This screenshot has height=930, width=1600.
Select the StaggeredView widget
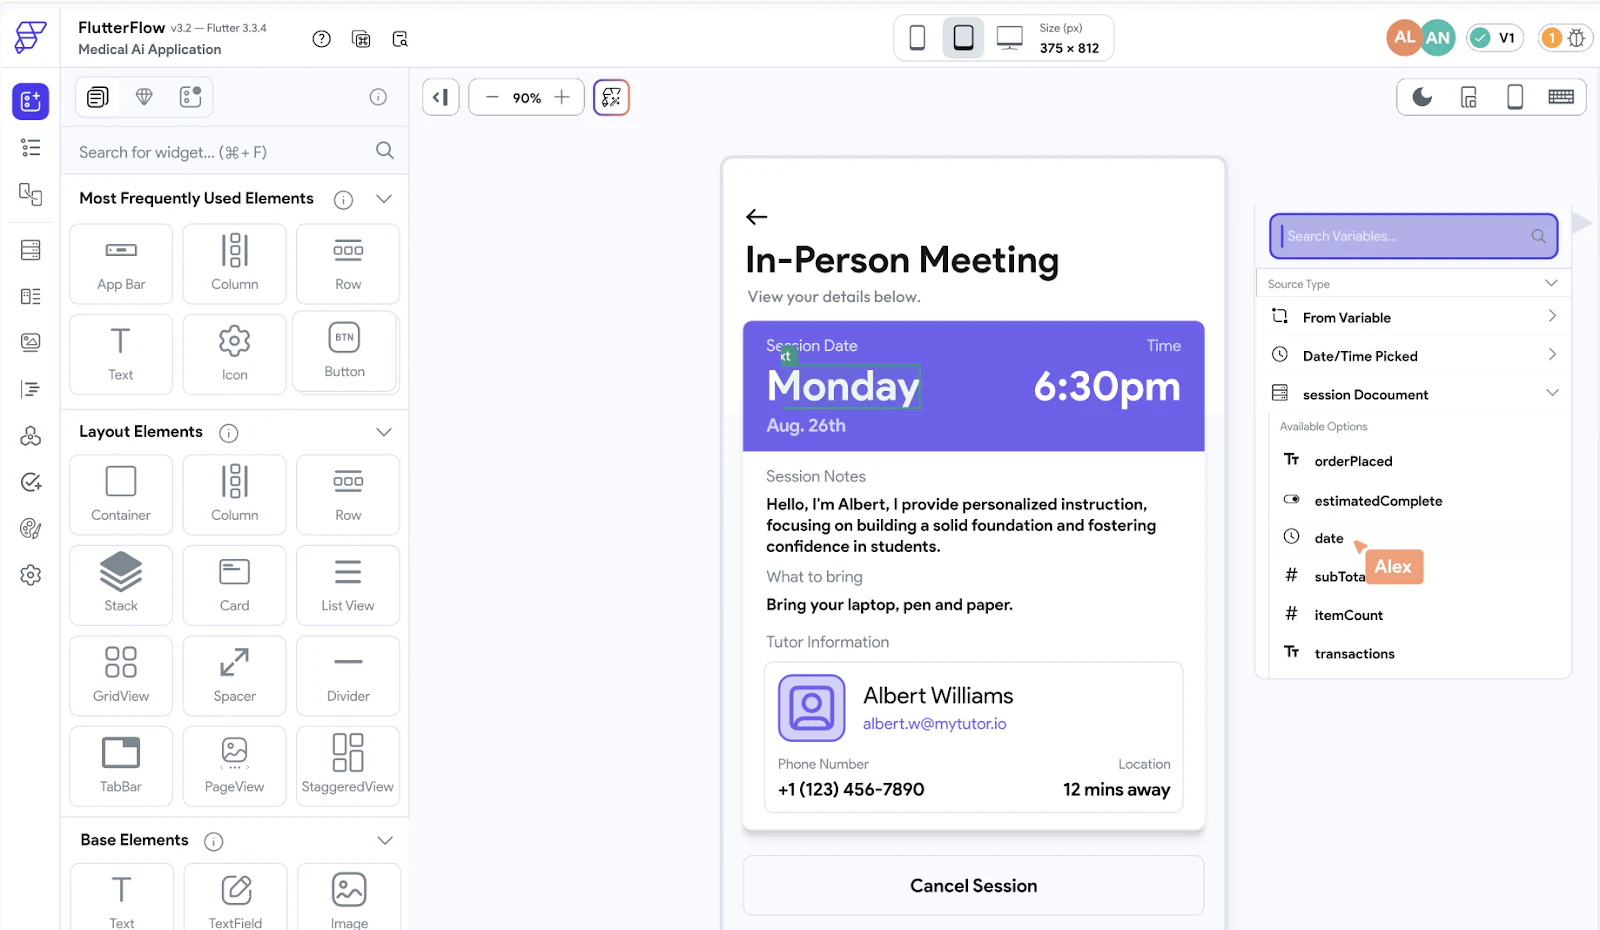point(348,766)
